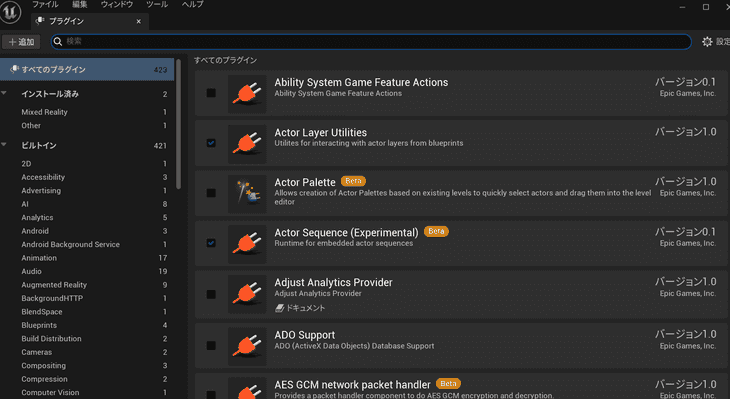Enable the Ability System Game Feature Actions checkbox
Viewport: 730px width, 399px height.
(x=211, y=93)
